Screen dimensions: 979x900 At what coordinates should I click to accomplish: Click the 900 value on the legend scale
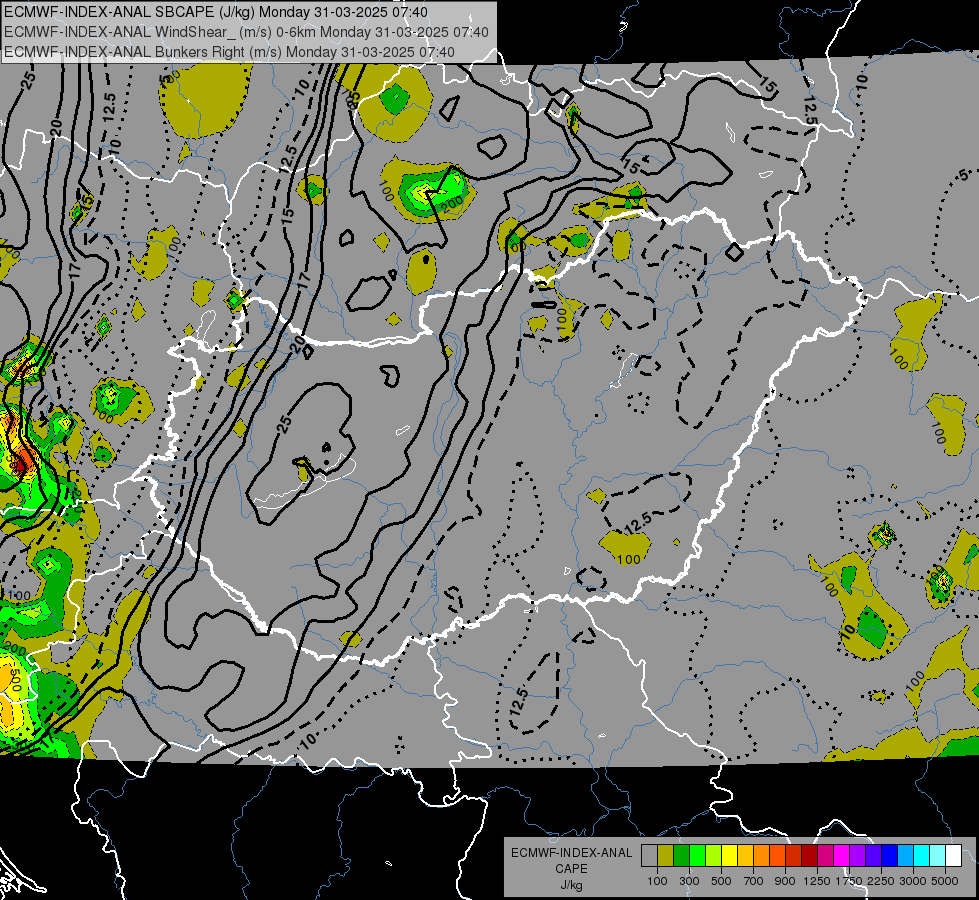(785, 881)
